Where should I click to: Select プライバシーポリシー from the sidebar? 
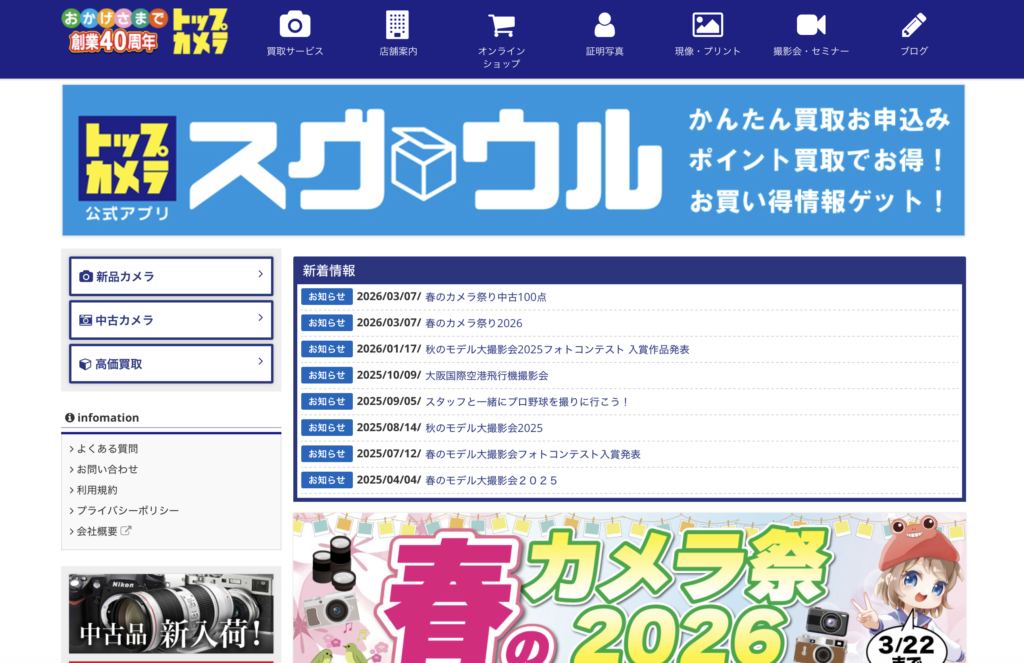click(x=128, y=511)
